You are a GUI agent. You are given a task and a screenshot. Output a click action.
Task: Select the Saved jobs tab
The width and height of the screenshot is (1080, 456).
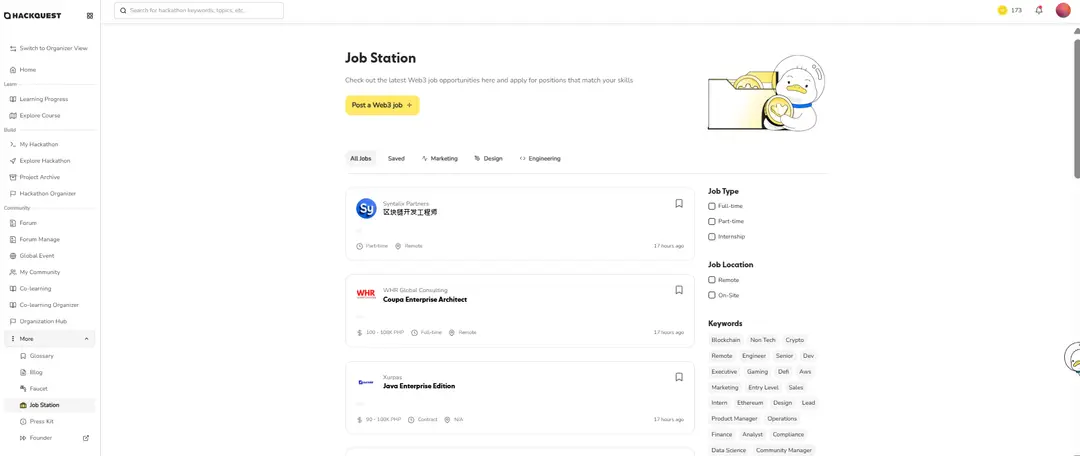pos(396,158)
